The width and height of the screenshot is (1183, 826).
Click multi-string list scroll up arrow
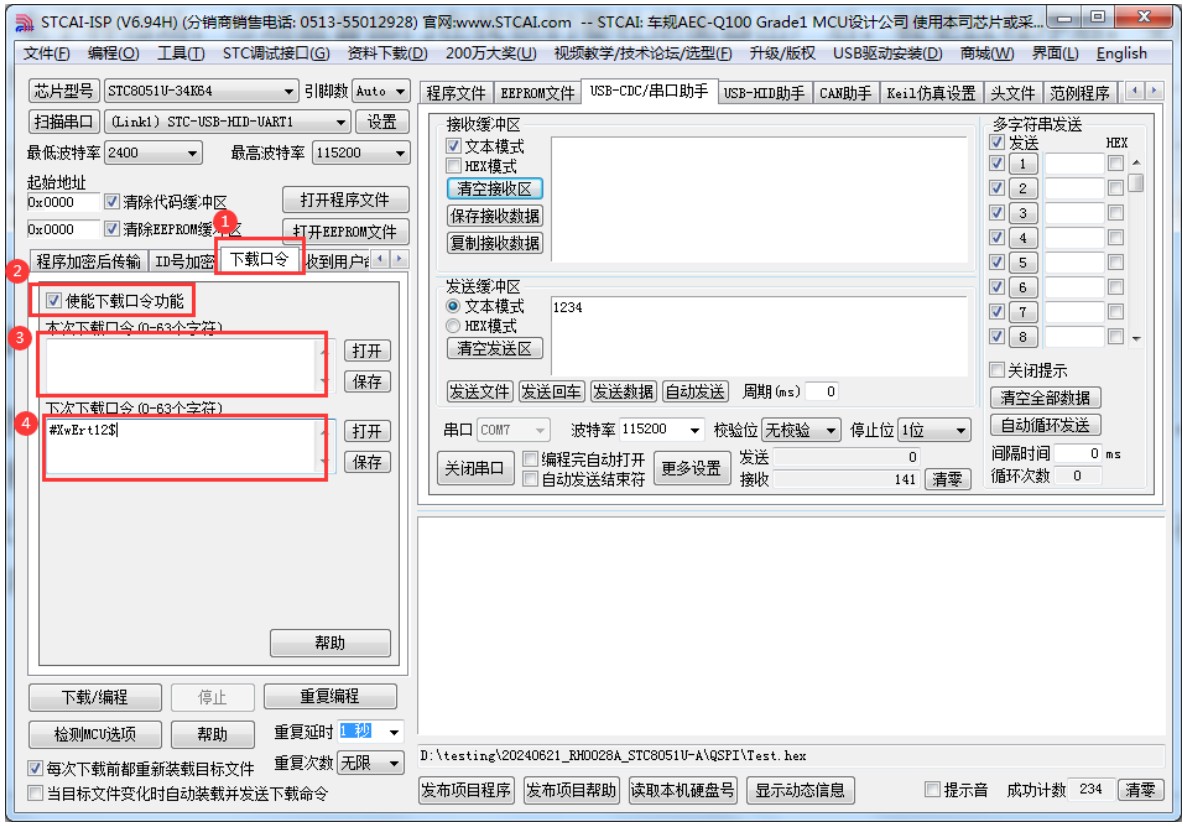pos(1136,163)
